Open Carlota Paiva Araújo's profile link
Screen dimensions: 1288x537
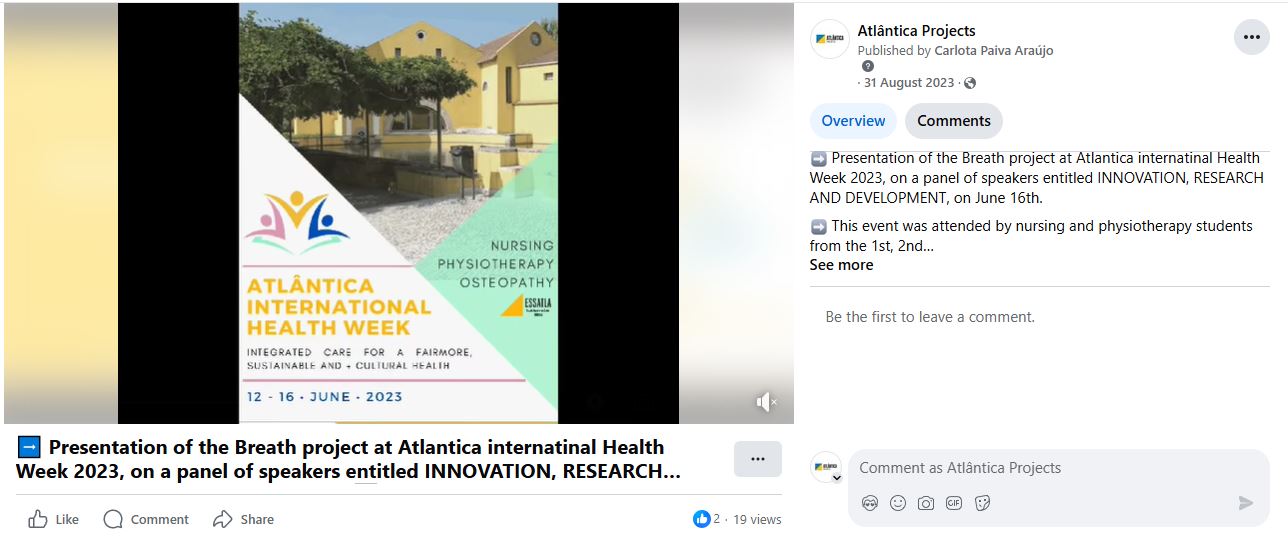993,50
